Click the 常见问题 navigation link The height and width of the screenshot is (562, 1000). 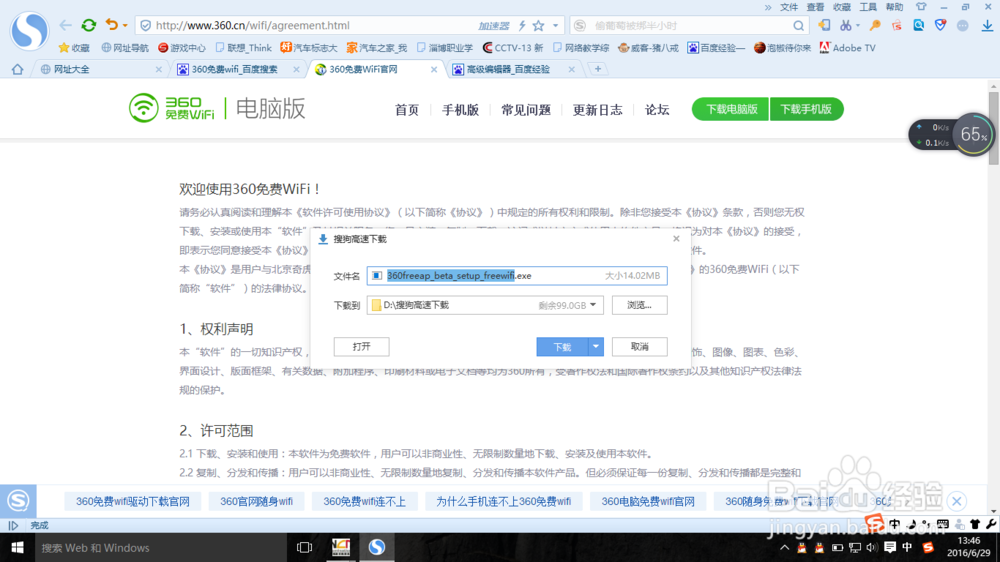coord(526,110)
